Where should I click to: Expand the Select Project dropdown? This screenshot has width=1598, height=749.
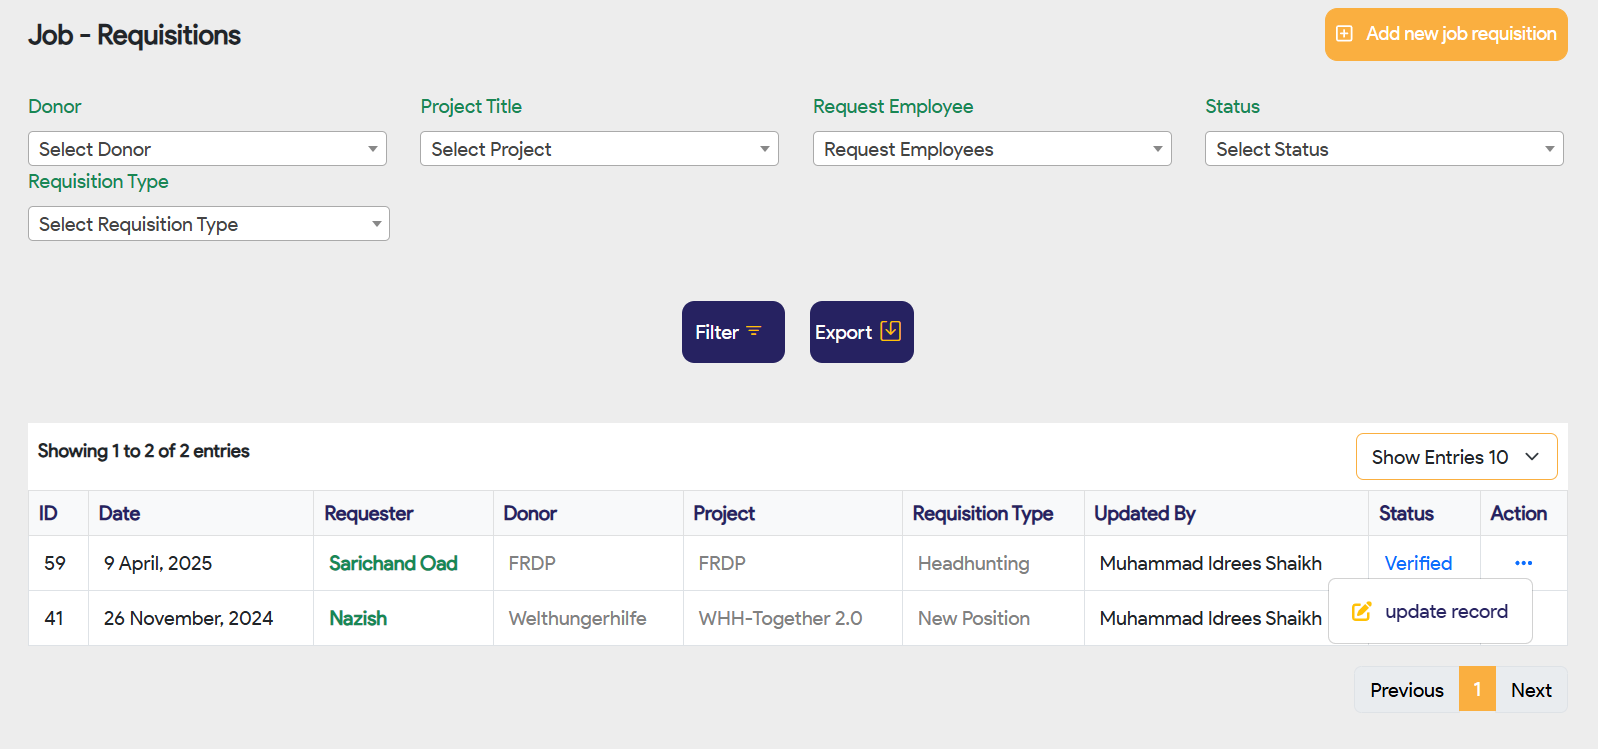pos(599,149)
